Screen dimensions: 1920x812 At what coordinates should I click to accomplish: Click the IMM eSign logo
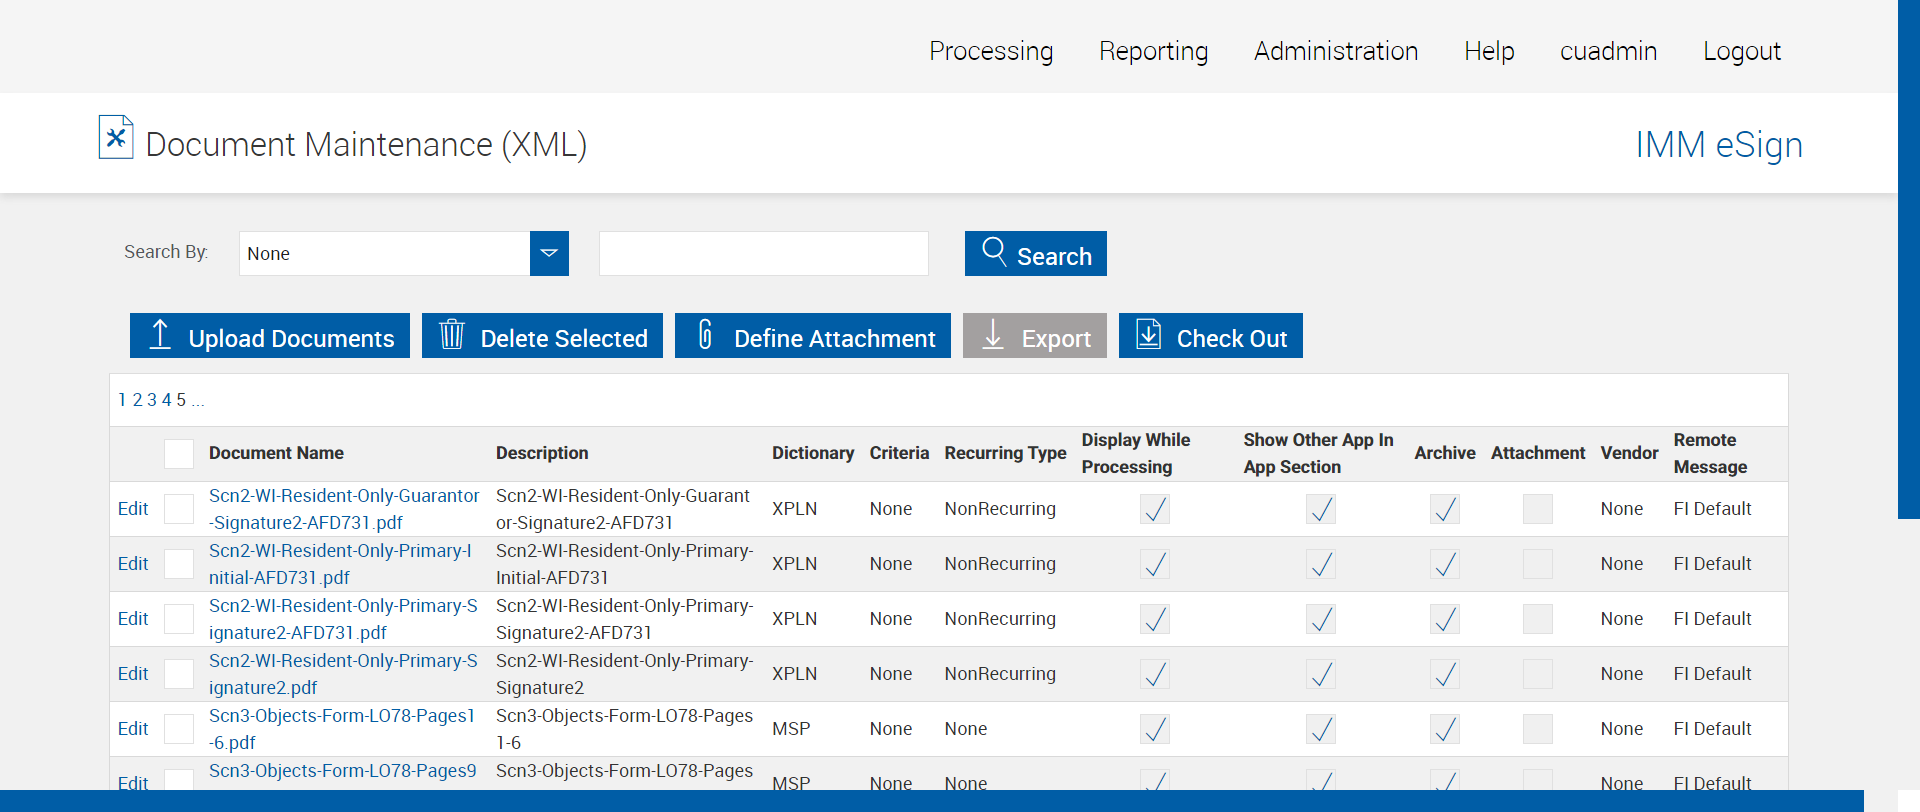[x=1718, y=145]
